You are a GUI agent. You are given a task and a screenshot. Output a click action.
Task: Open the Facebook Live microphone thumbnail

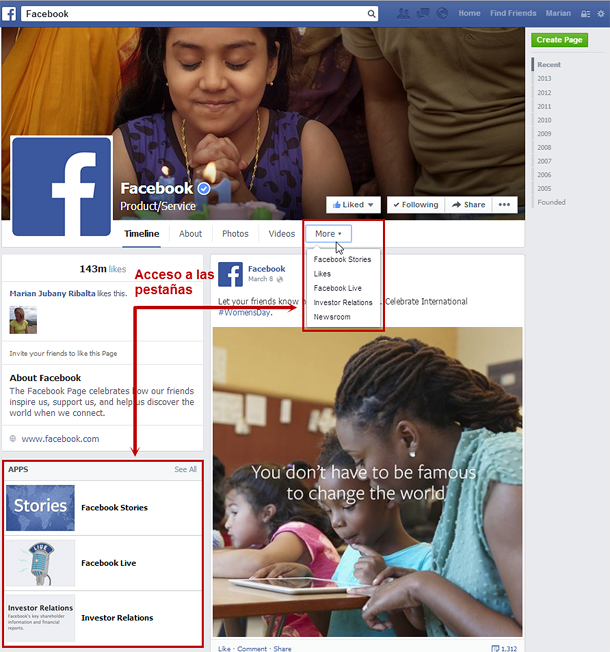40,563
